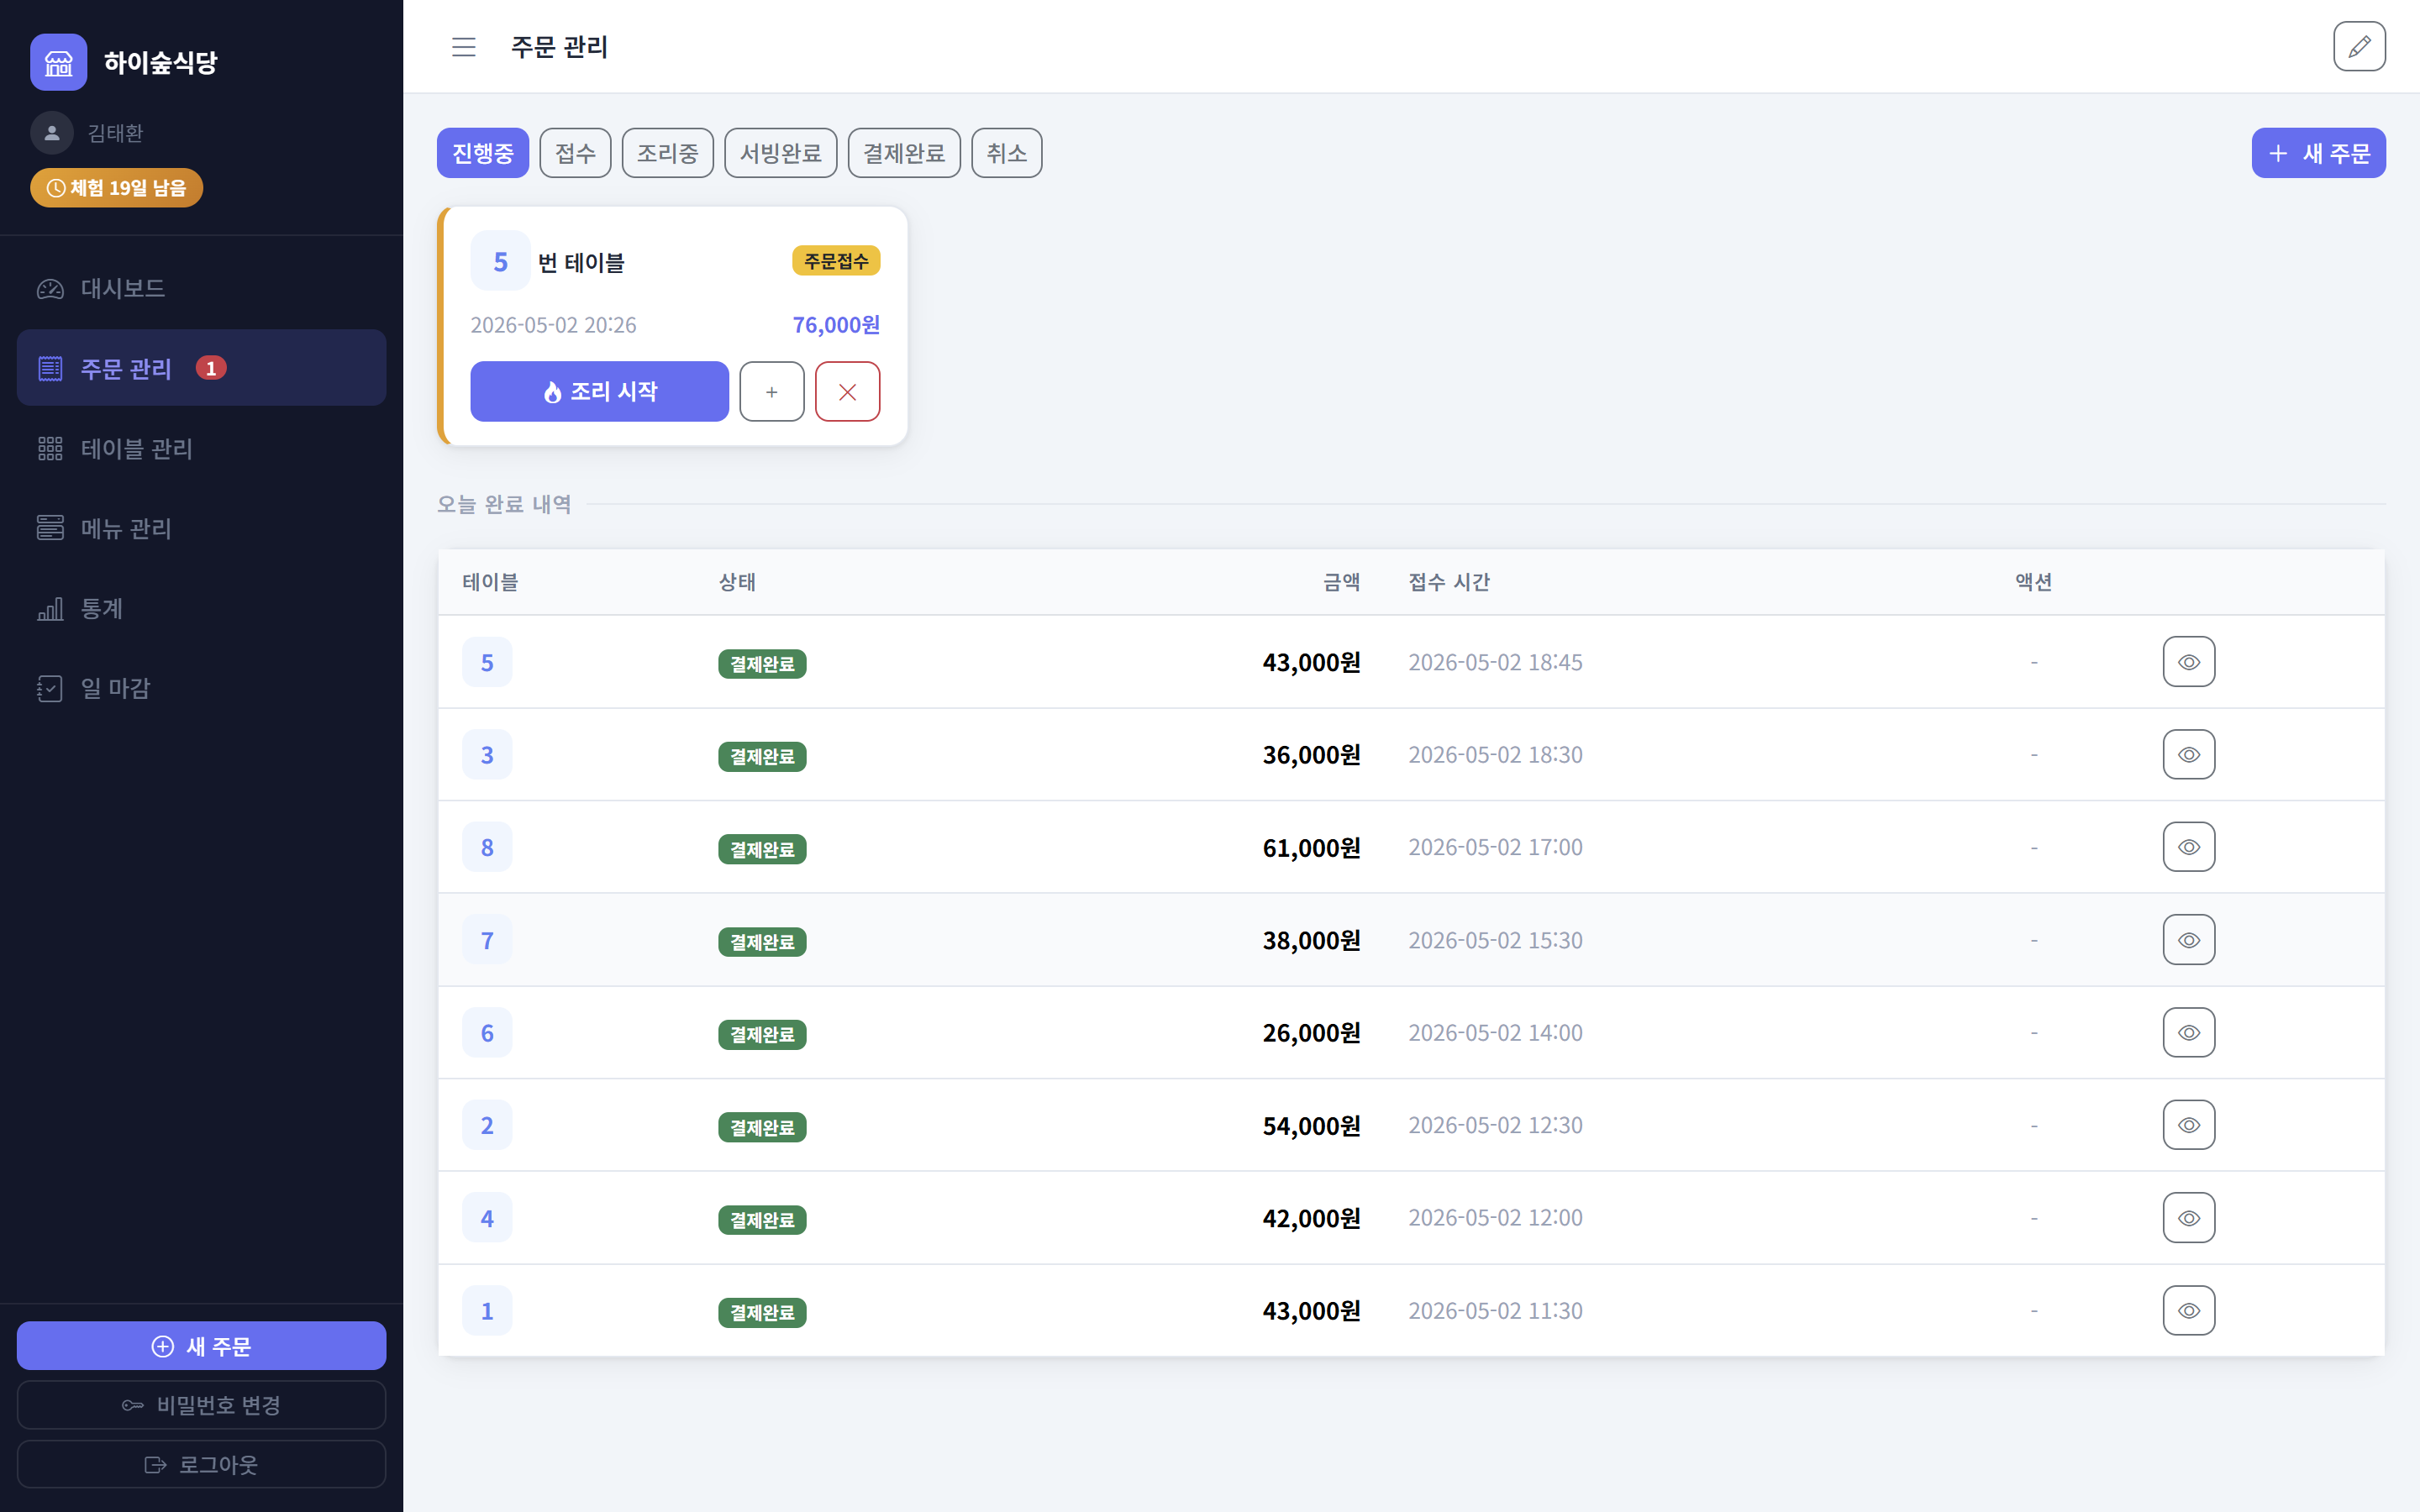2420x1512 pixels.
Task: View details of the 18:30 order
Action: pyautogui.click(x=2189, y=754)
